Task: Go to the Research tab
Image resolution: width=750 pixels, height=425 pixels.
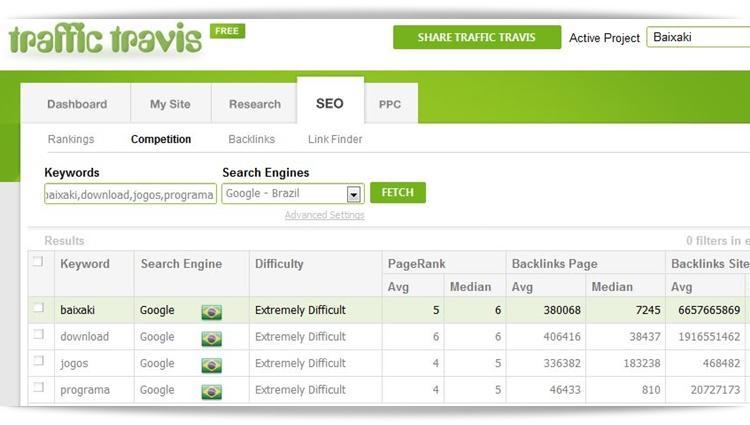Action: 254,104
